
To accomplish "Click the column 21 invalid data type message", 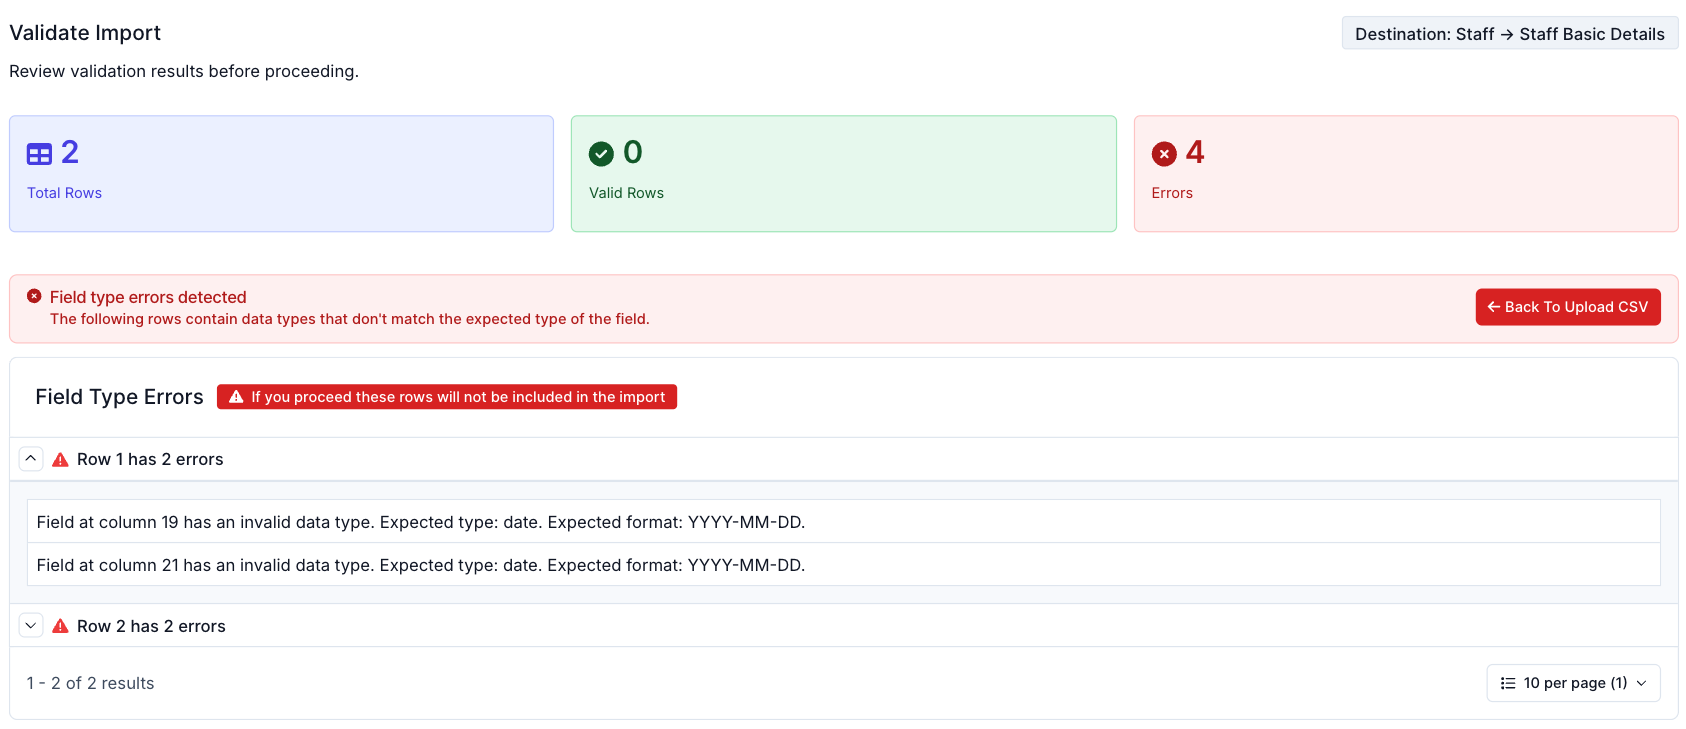I will pyautogui.click(x=843, y=564).
